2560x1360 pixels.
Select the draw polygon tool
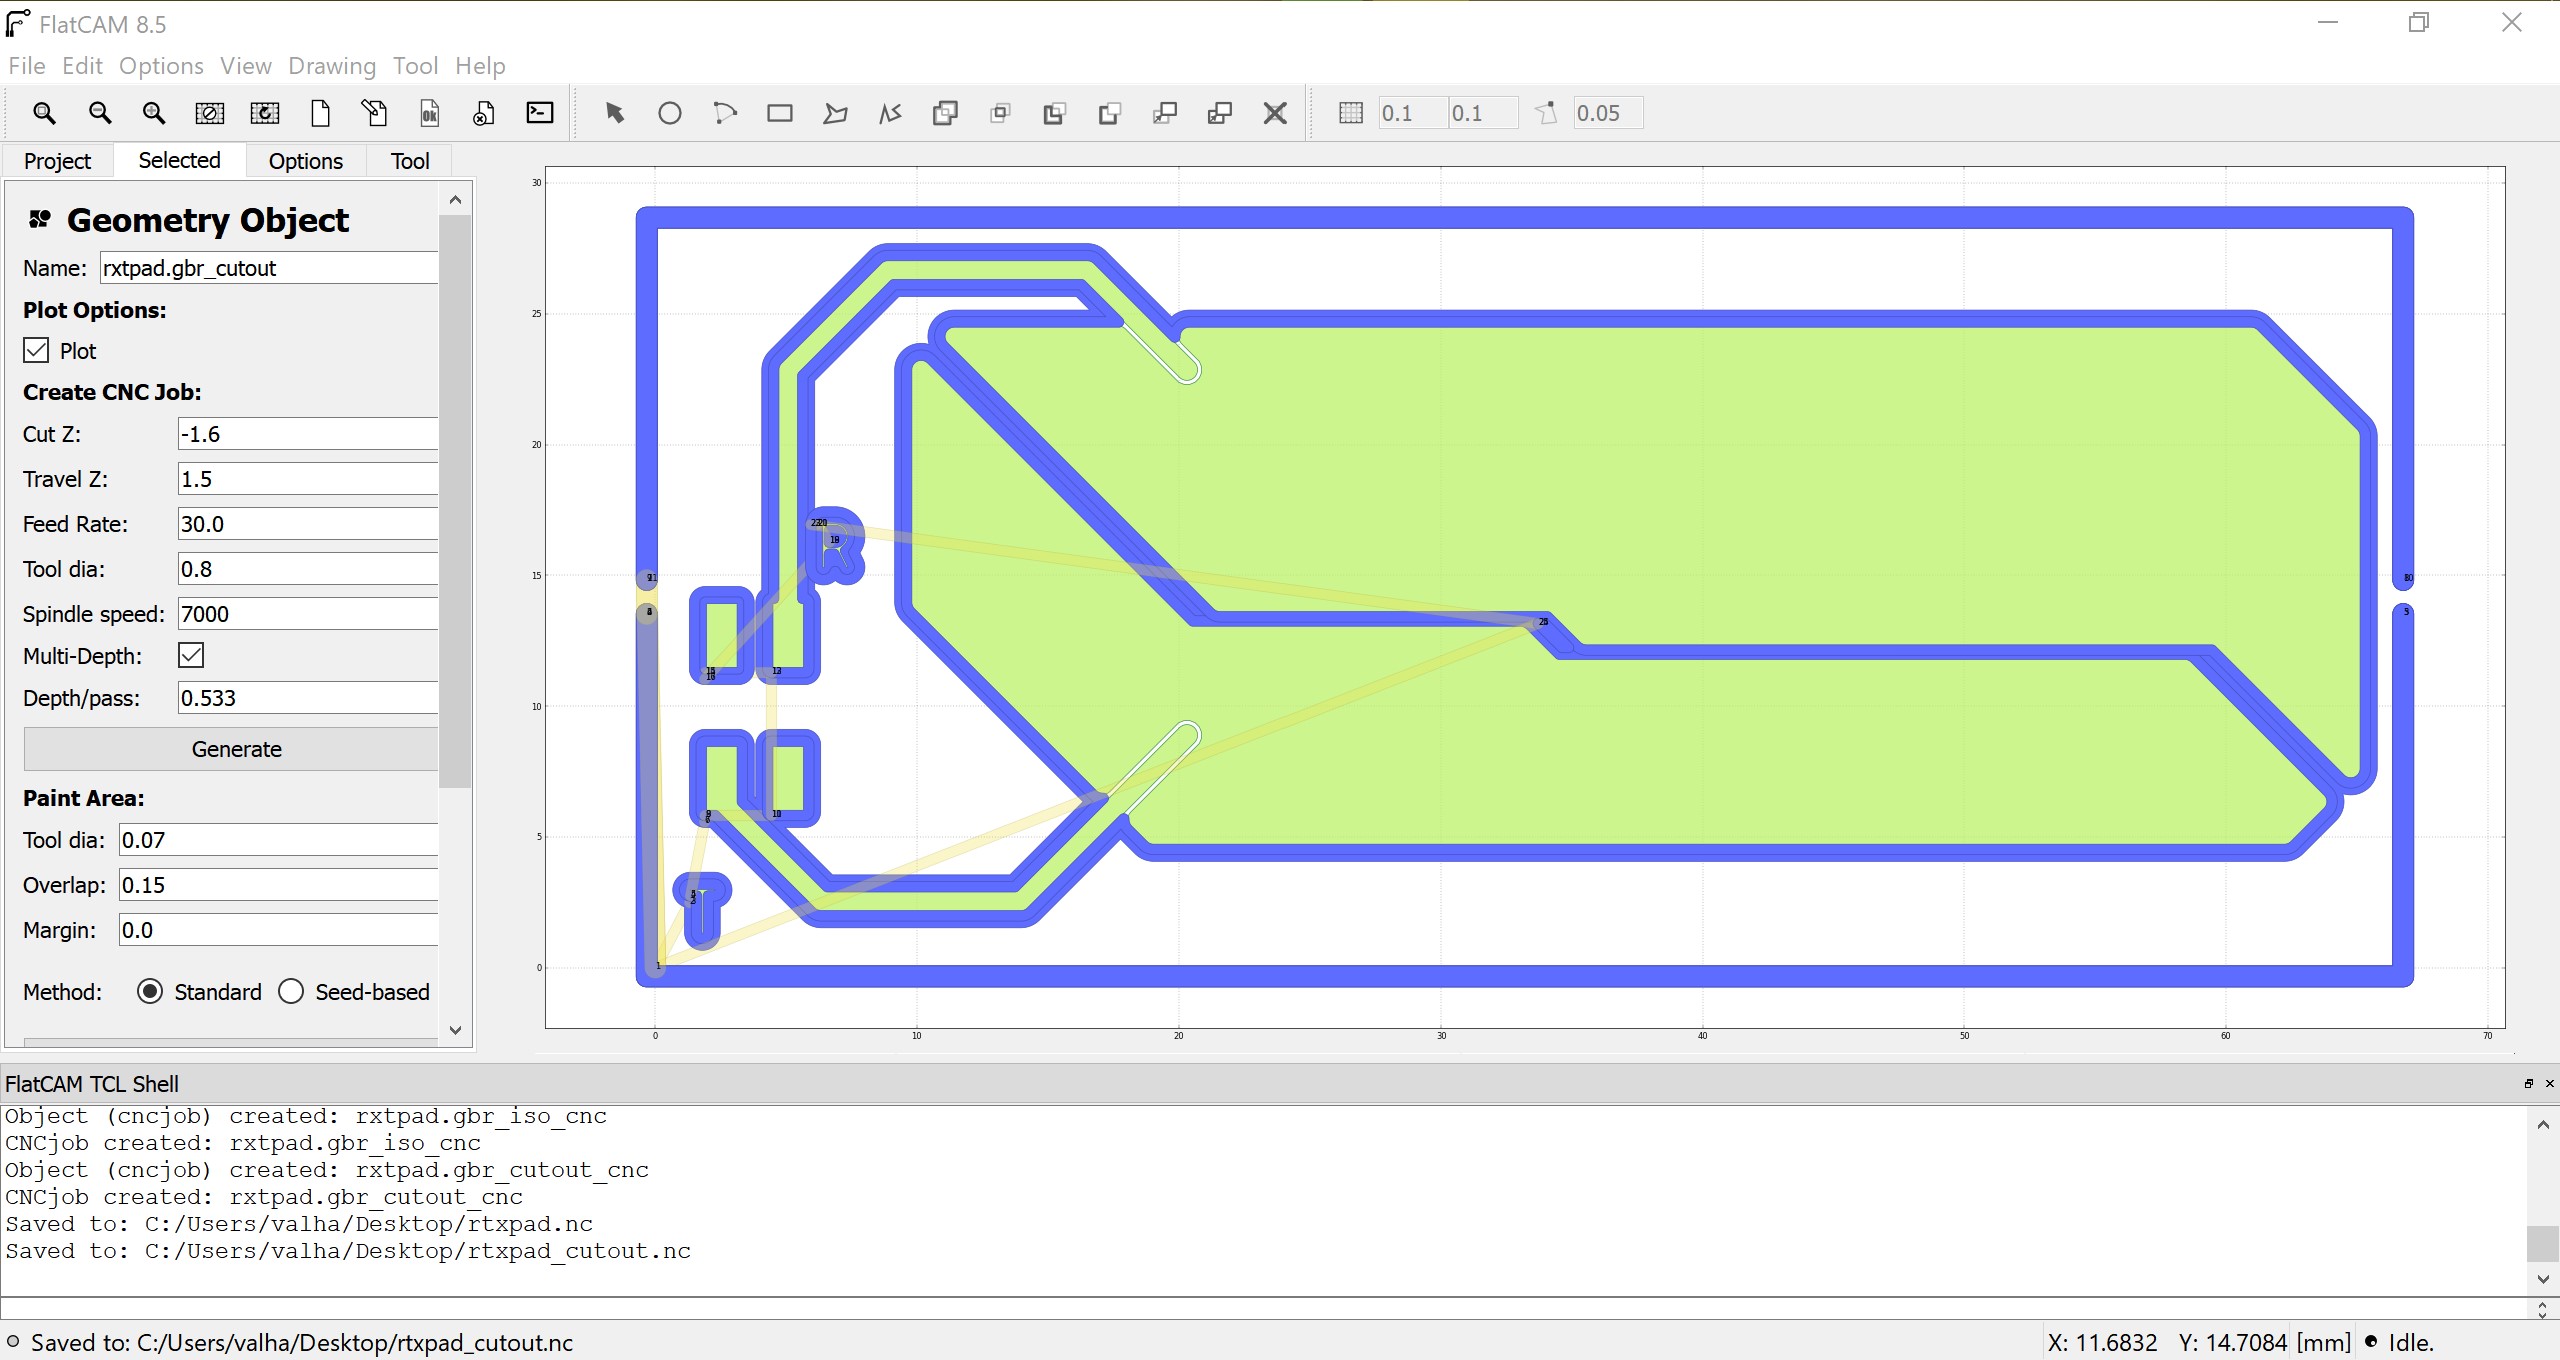pos(835,113)
